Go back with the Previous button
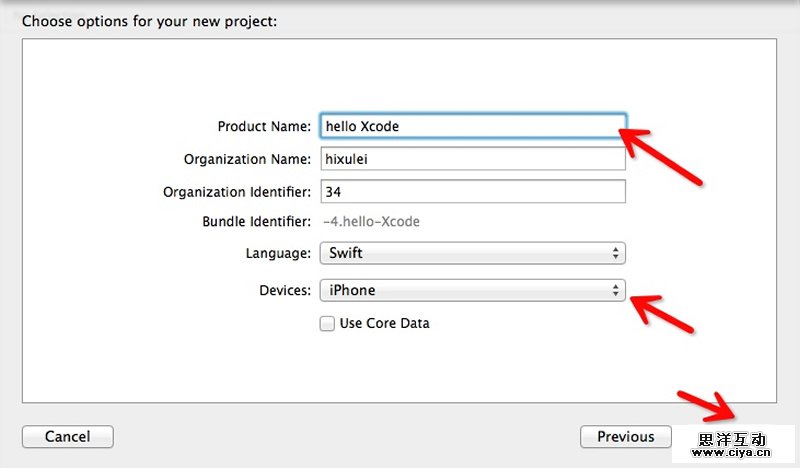The width and height of the screenshot is (800, 468). coord(625,436)
